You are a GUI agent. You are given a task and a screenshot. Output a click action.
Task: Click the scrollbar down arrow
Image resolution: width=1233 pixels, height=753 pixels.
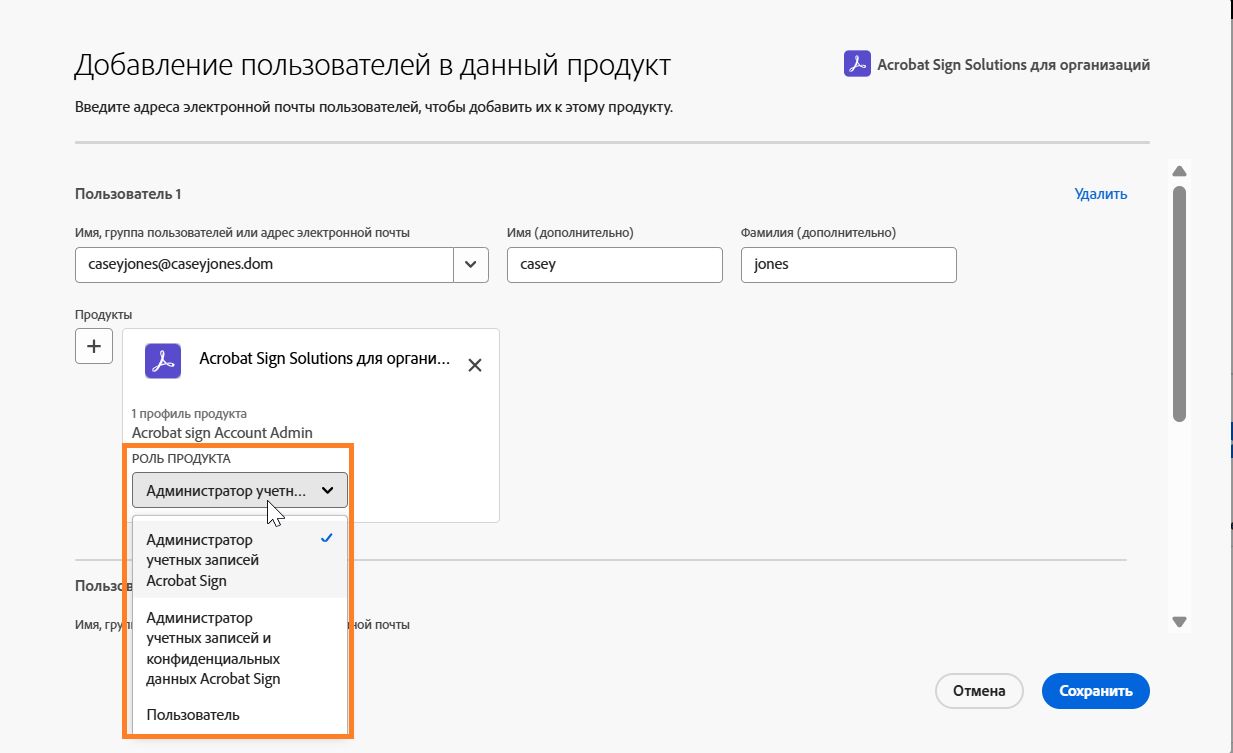pyautogui.click(x=1179, y=620)
